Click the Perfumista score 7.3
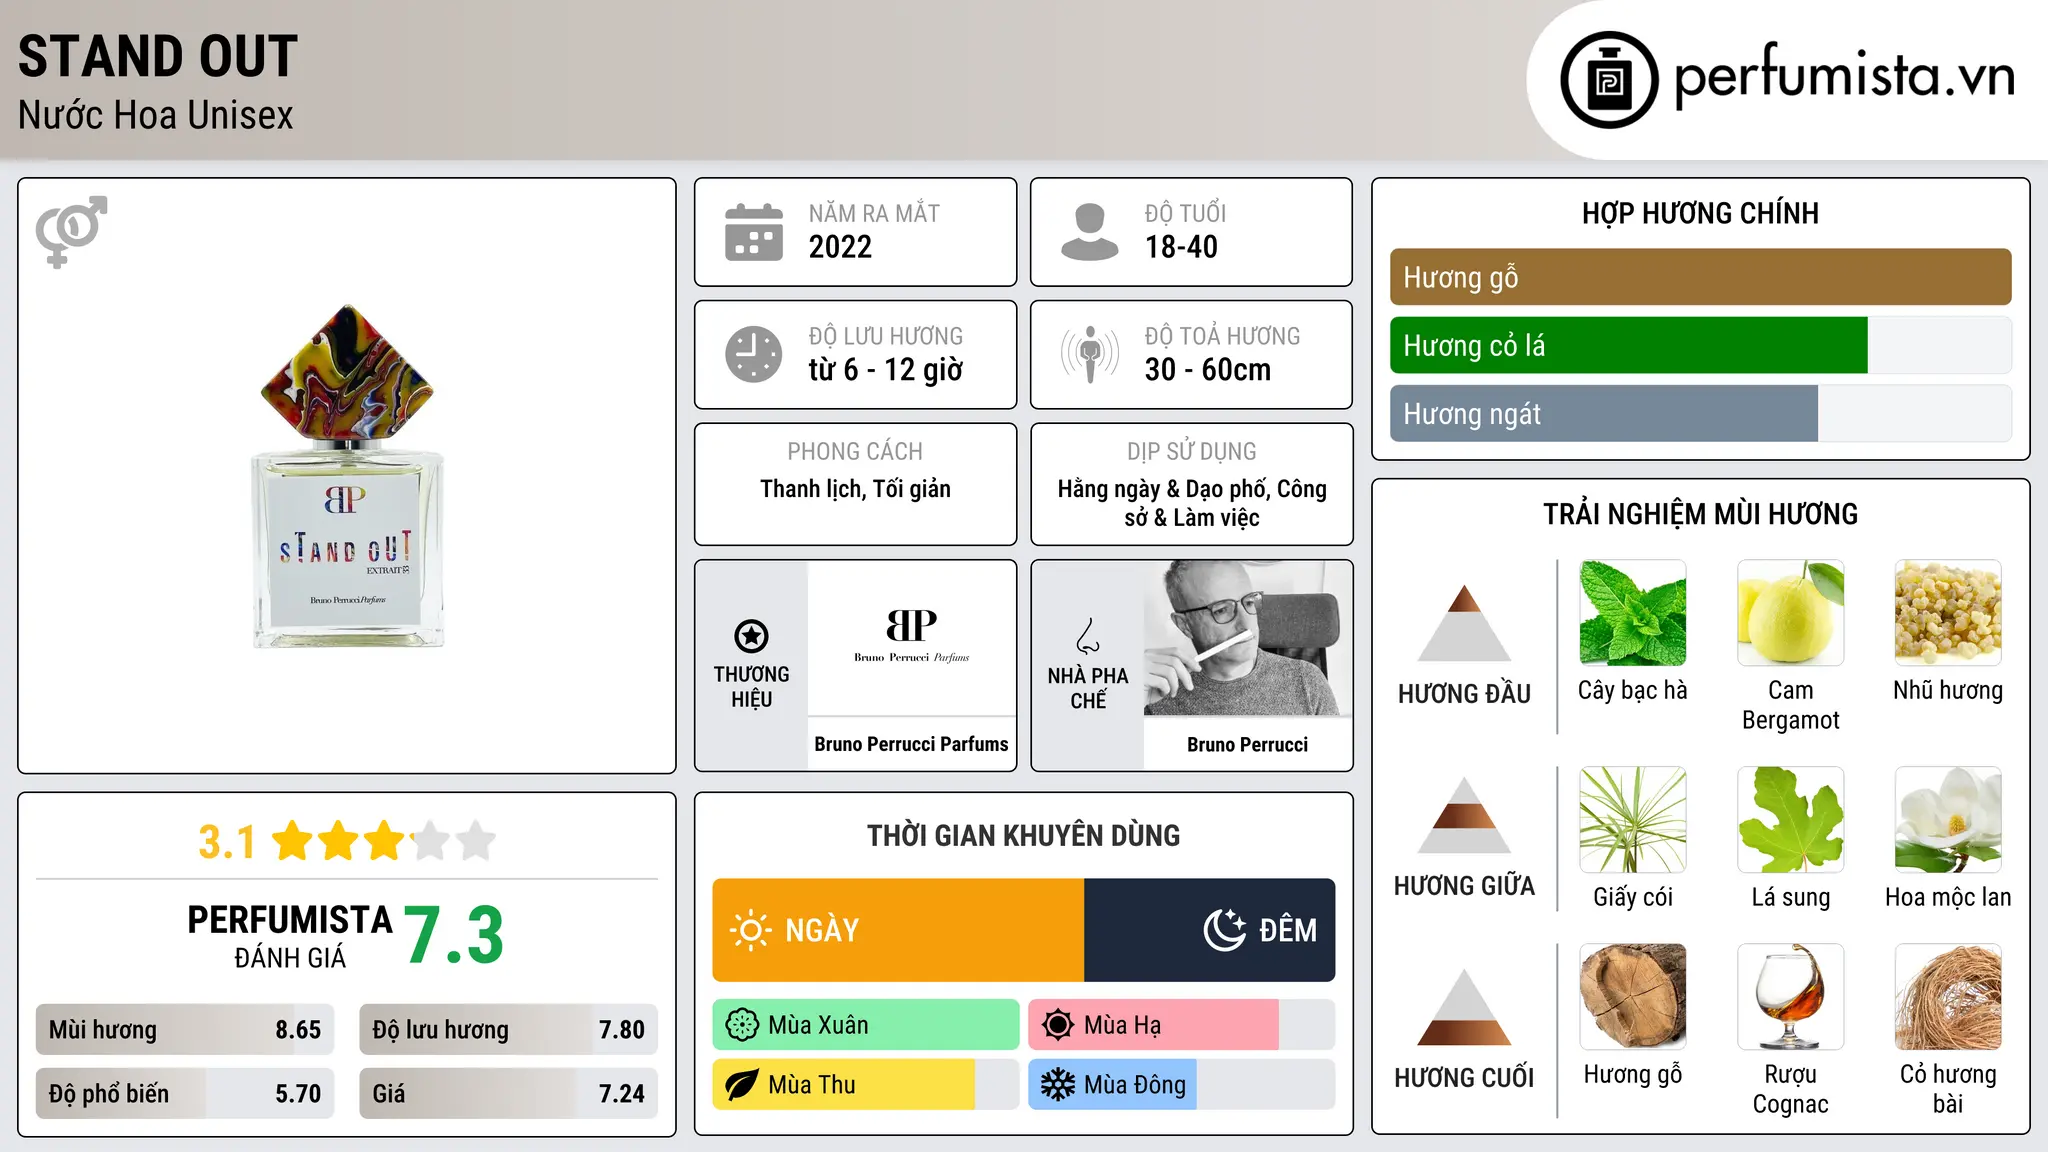 click(x=454, y=936)
